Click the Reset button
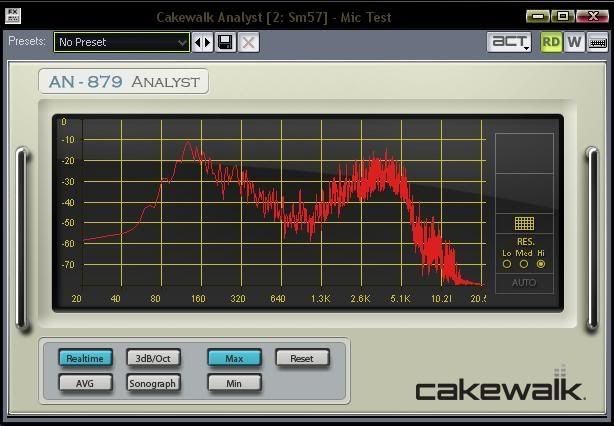The height and width of the screenshot is (426, 614). (x=302, y=358)
